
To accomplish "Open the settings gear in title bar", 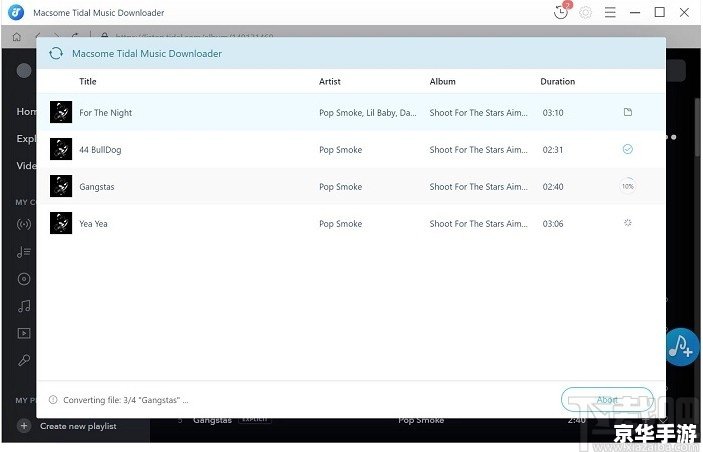I will point(585,13).
